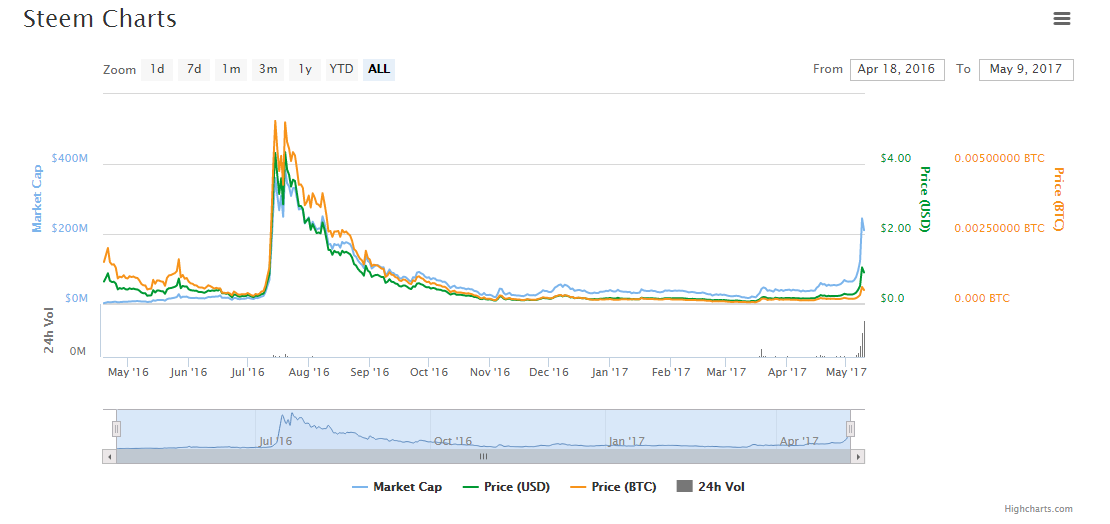Toggle the Price (BTC) series in legend
1110x524 pixels.
[x=613, y=486]
